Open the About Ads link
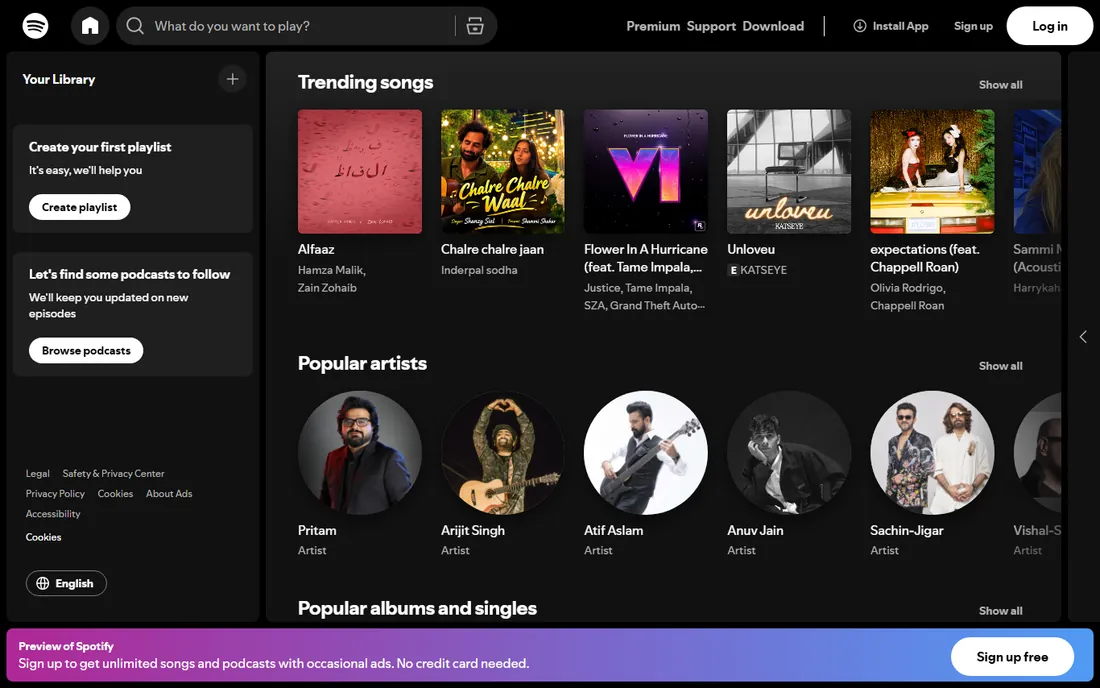Viewport: 1100px width, 688px height. point(169,494)
